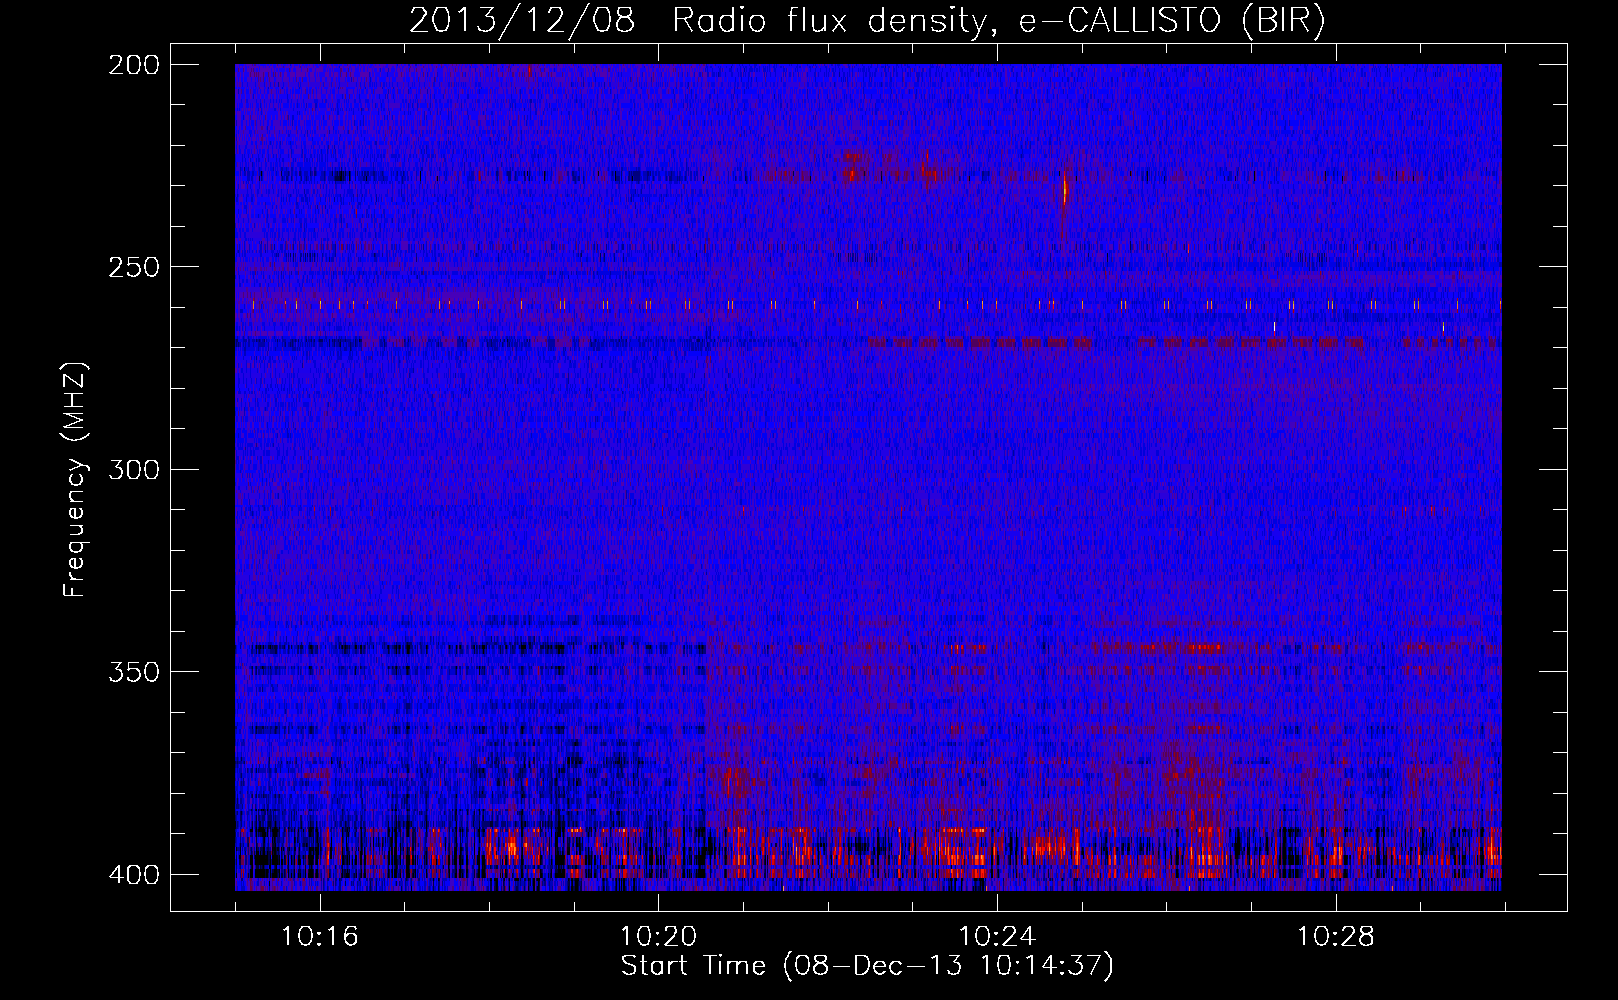Click the '10:20' time tick label
Image resolution: width=1618 pixels, height=1000 pixels.
(x=658, y=937)
